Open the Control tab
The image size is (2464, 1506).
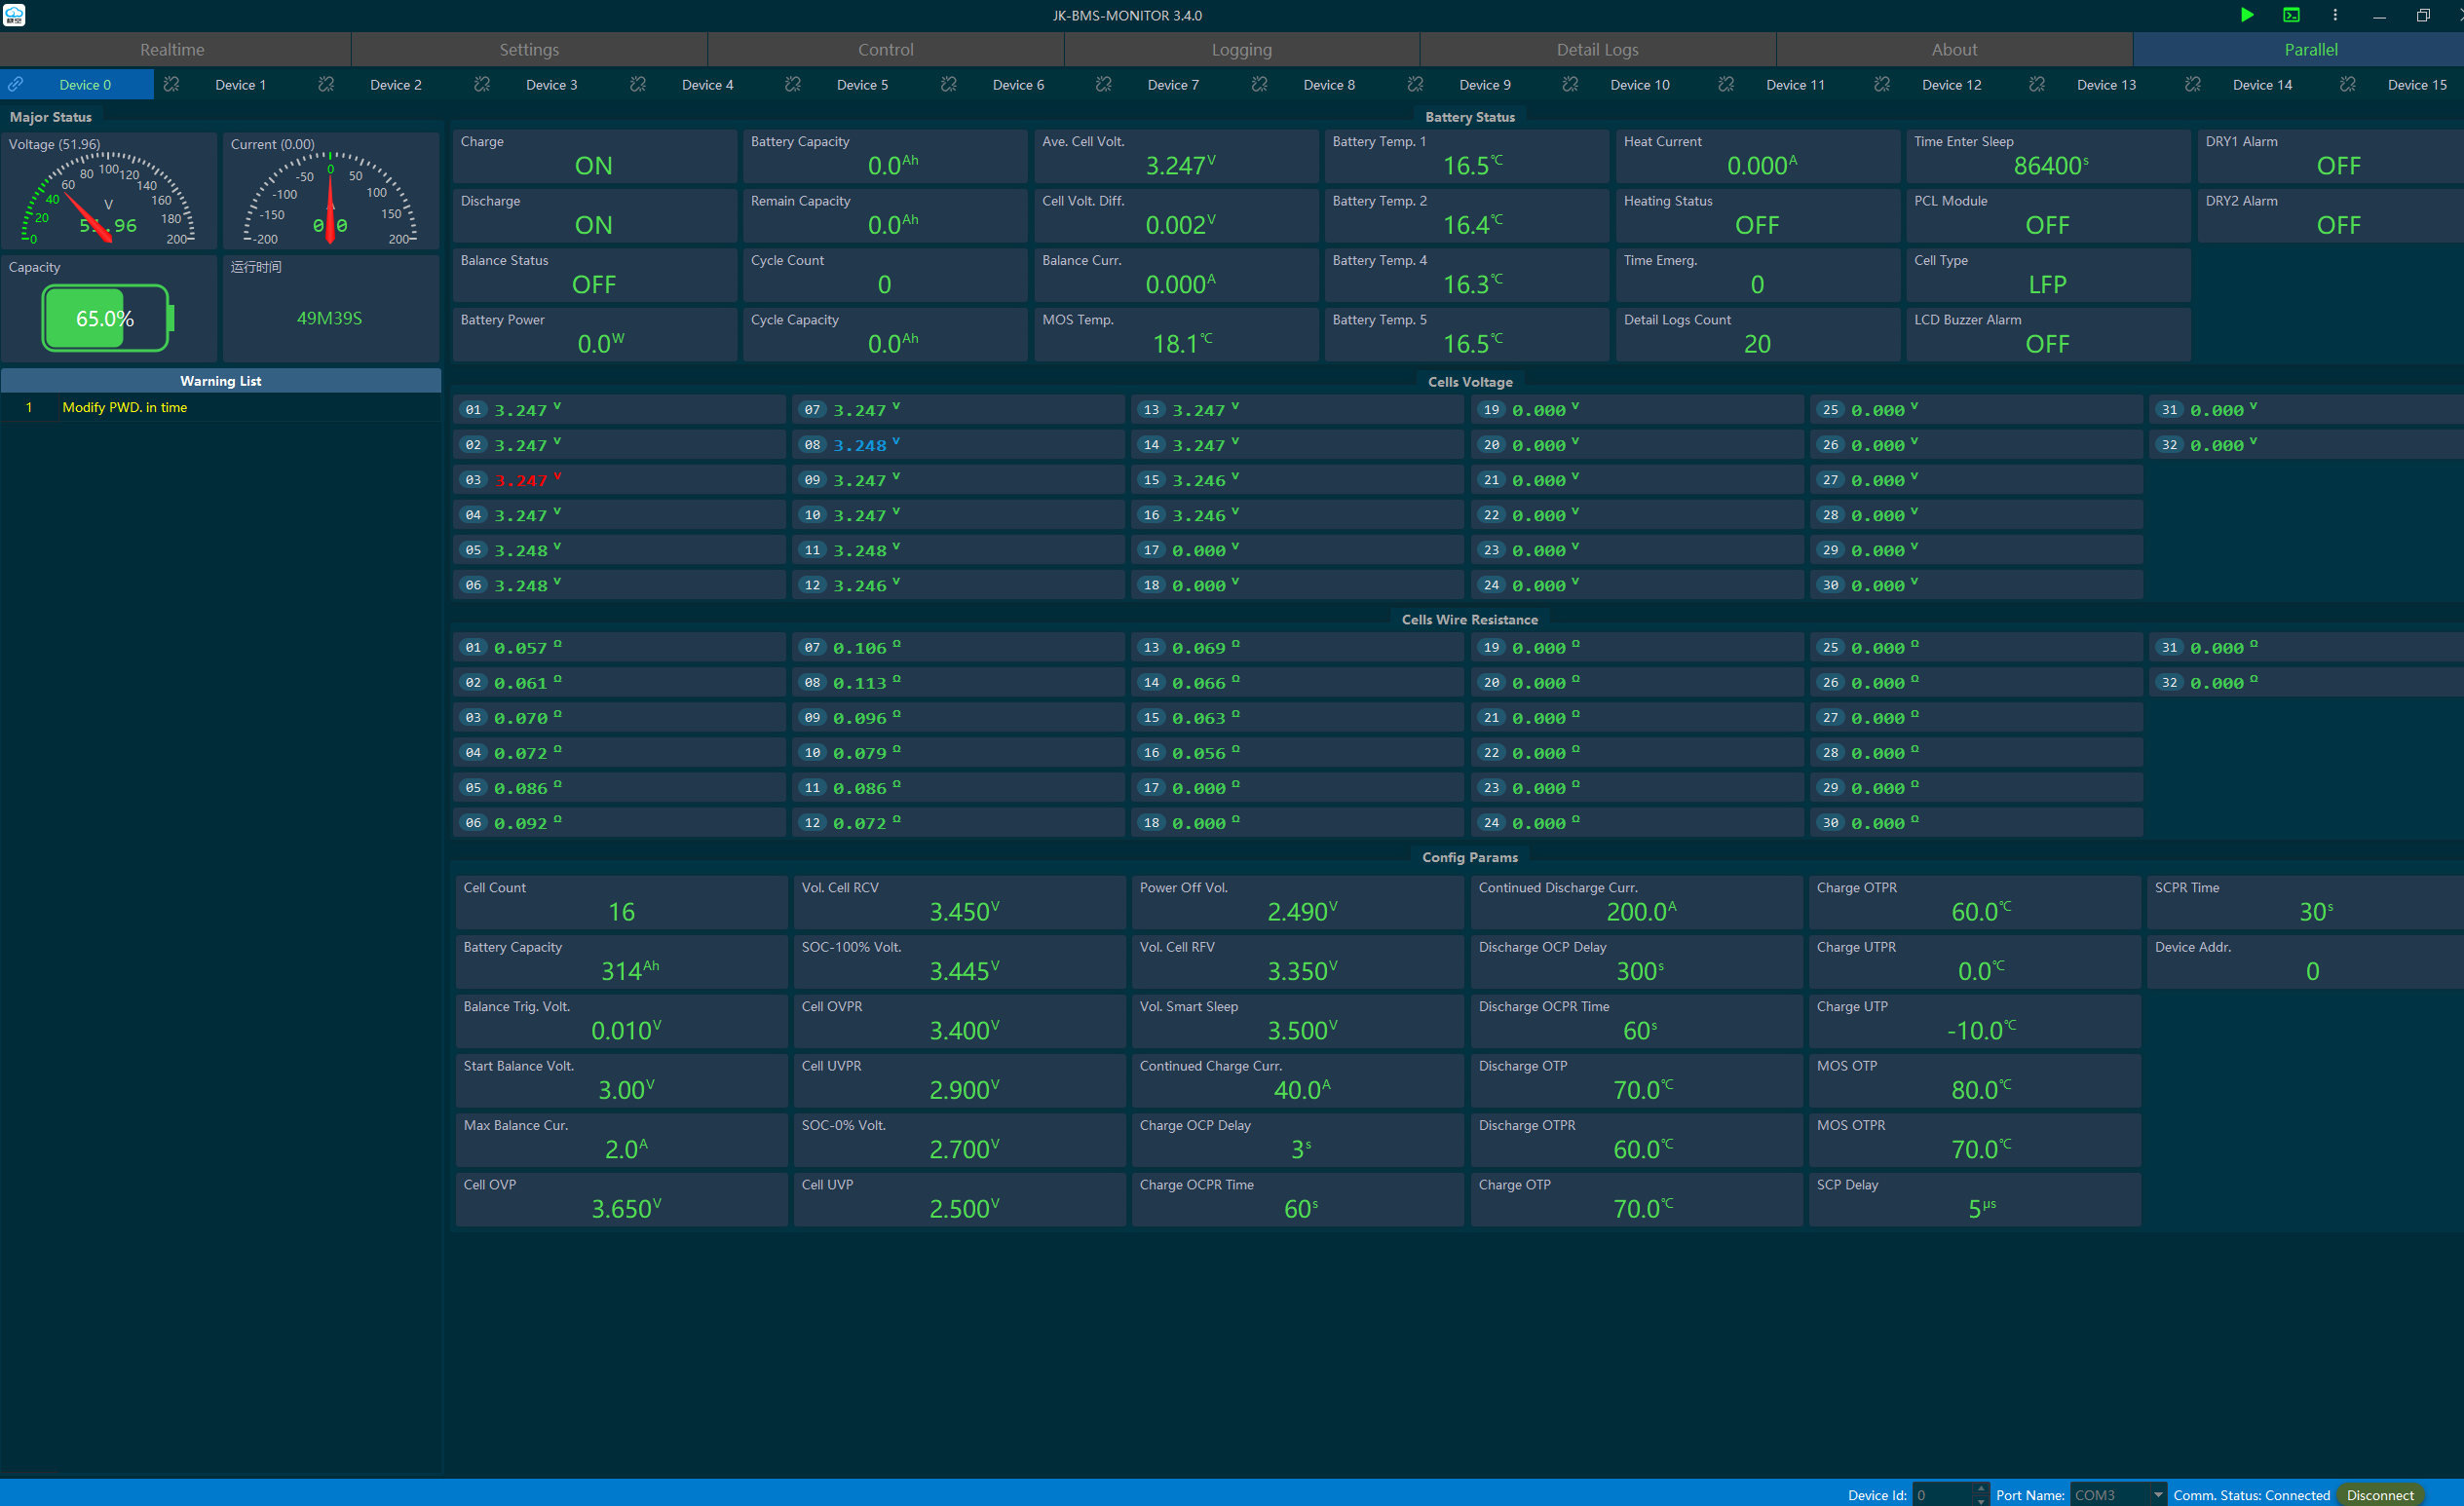coord(885,49)
